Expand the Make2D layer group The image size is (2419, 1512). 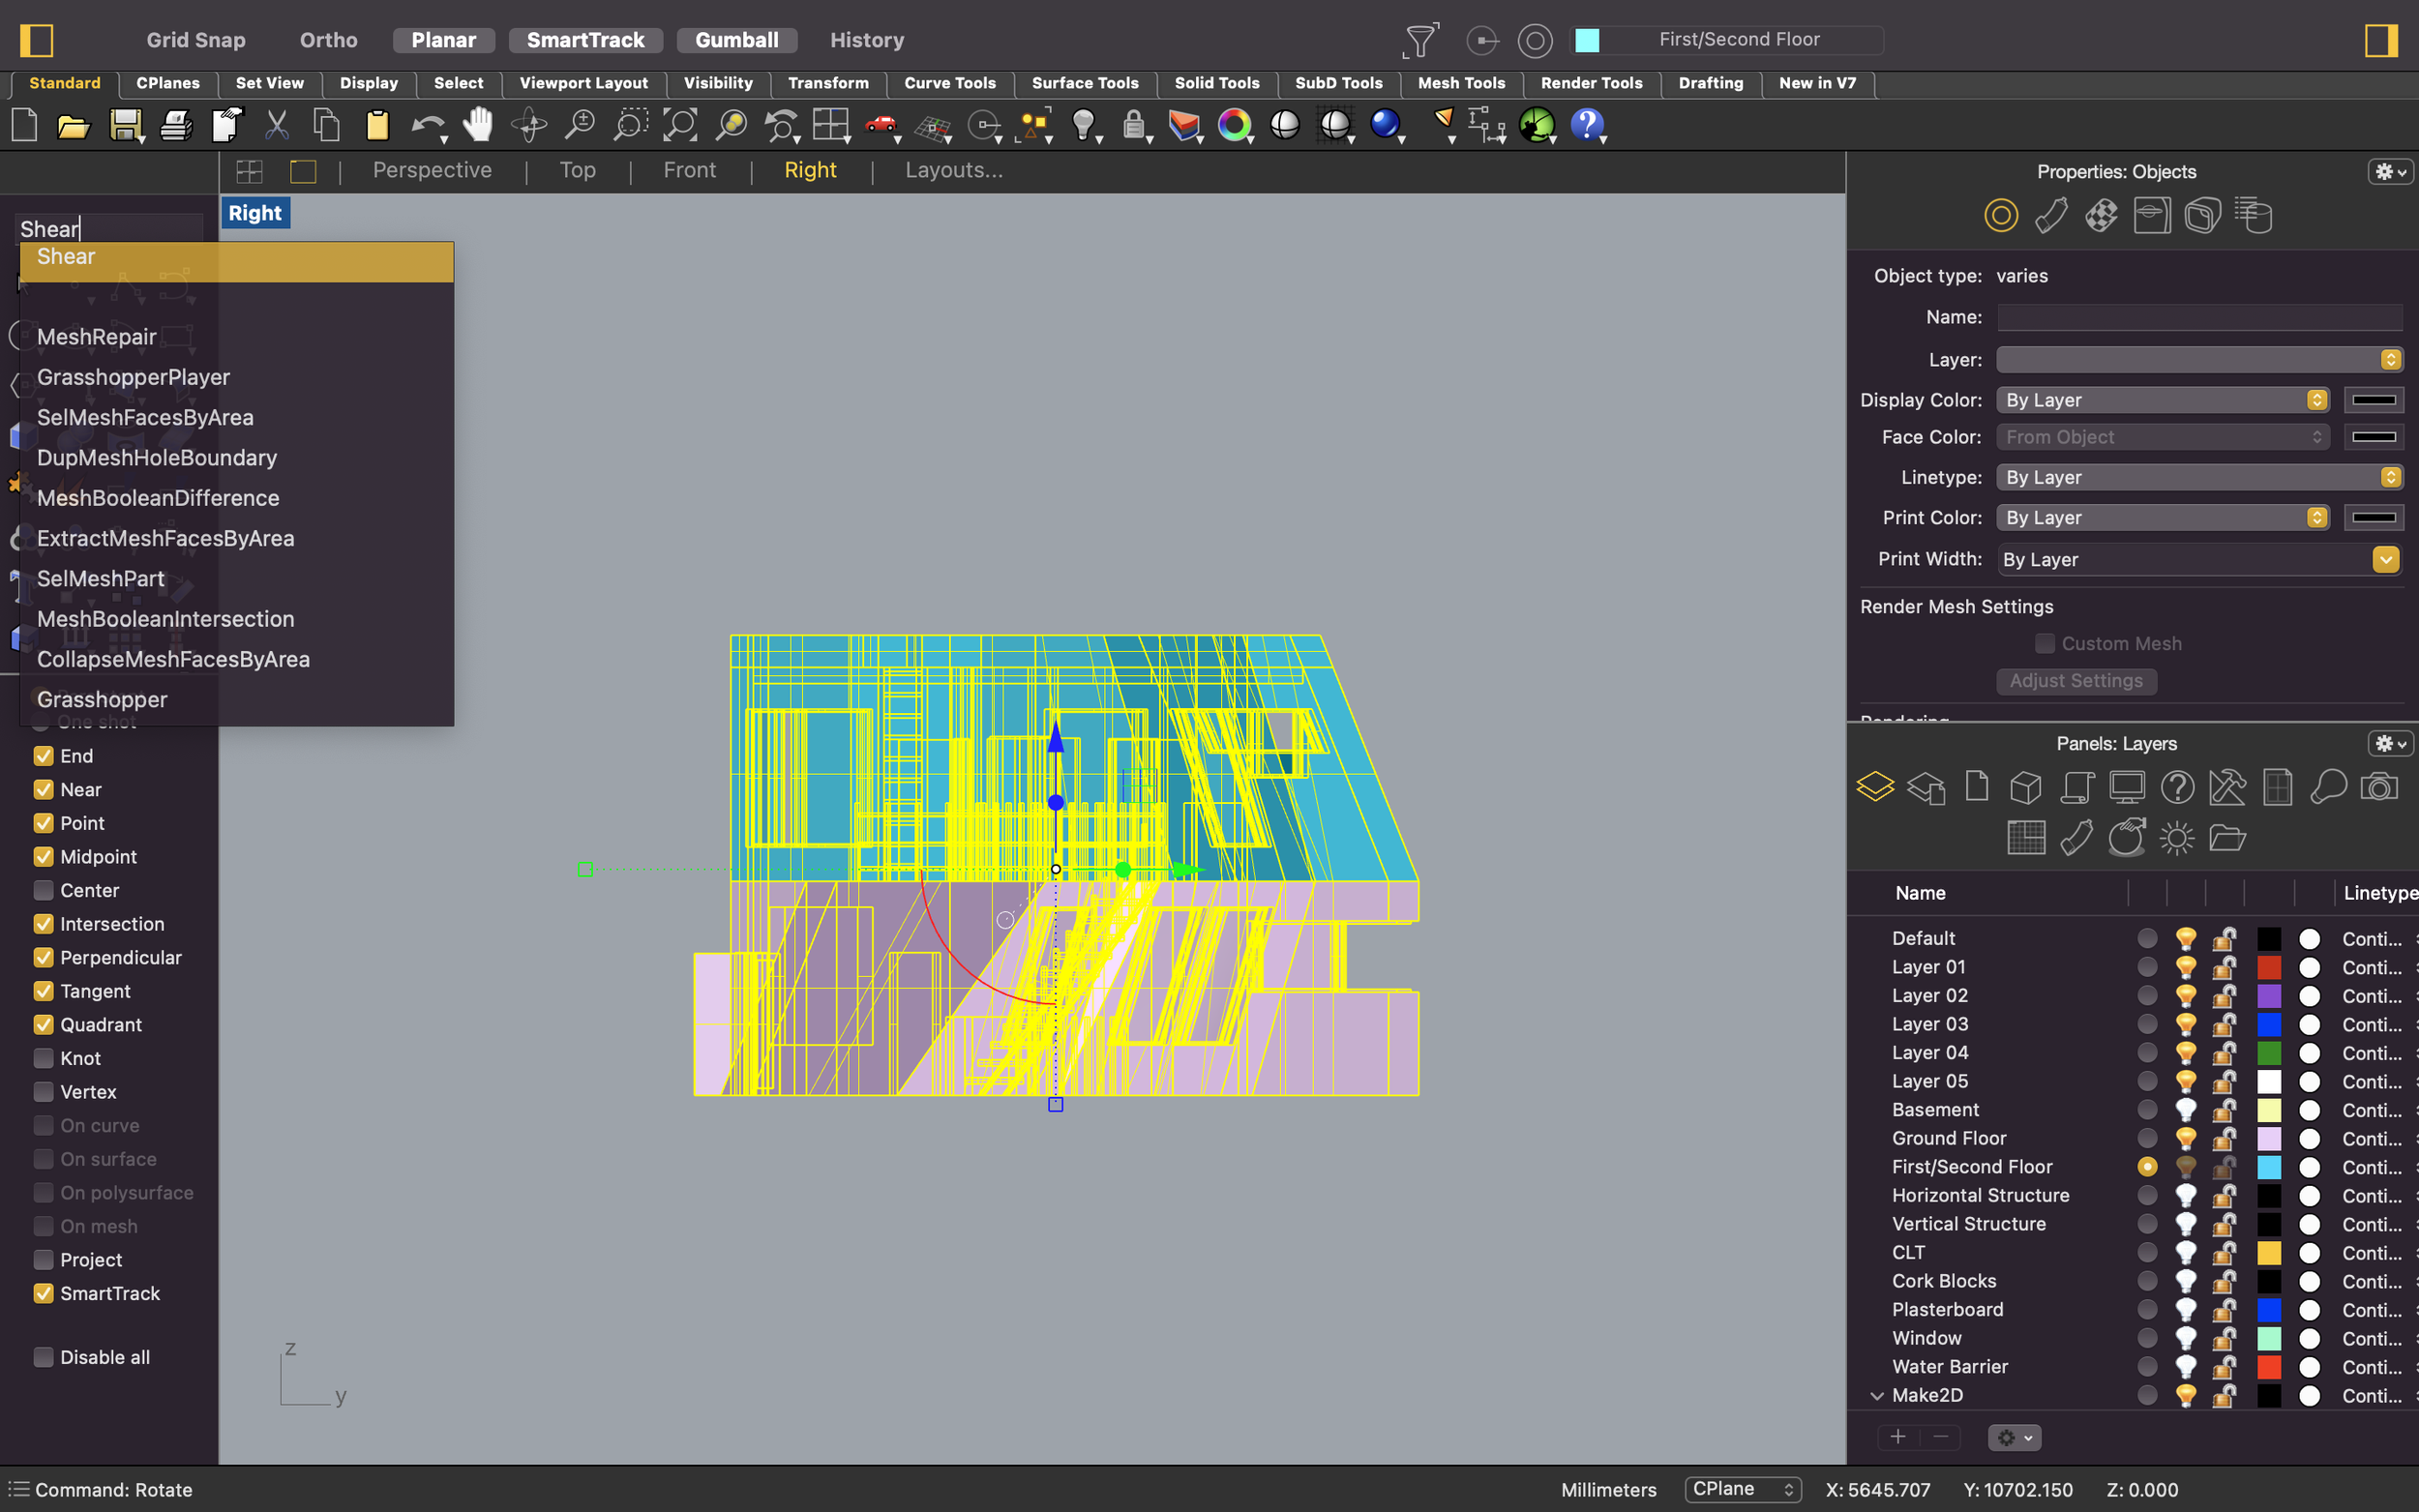point(1877,1394)
